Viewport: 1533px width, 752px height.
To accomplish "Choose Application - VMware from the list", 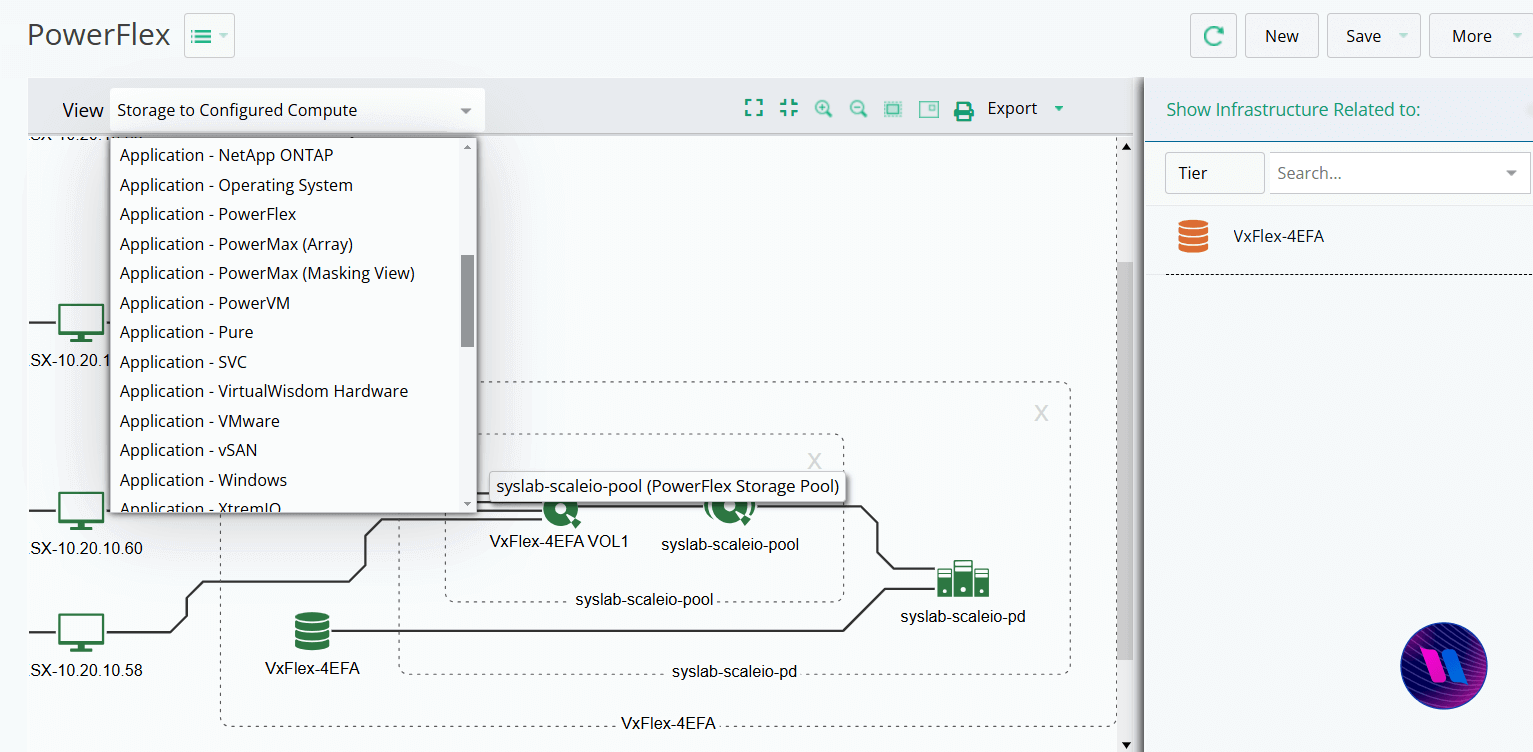I will 200,421.
